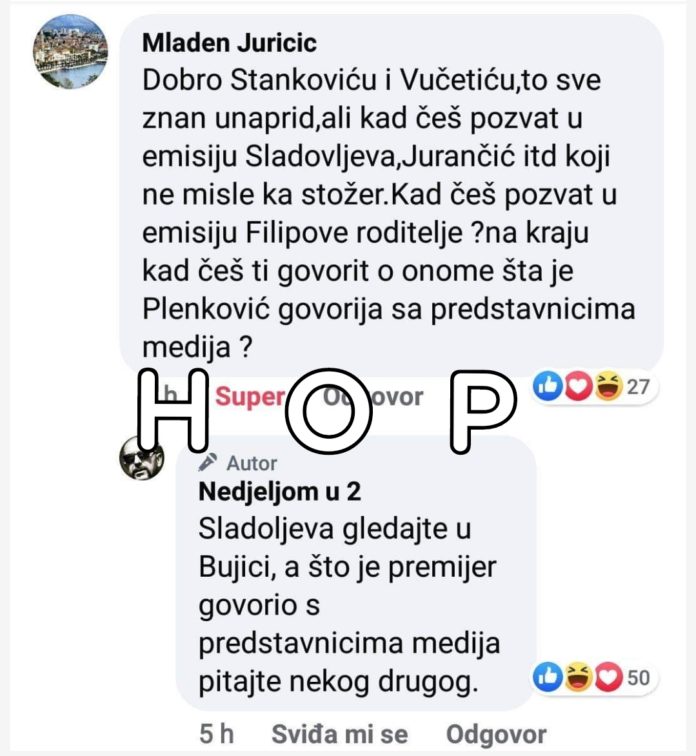Viewport: 696px width, 756px height.
Task: Click the Autor label text
Action: pyautogui.click(x=252, y=463)
